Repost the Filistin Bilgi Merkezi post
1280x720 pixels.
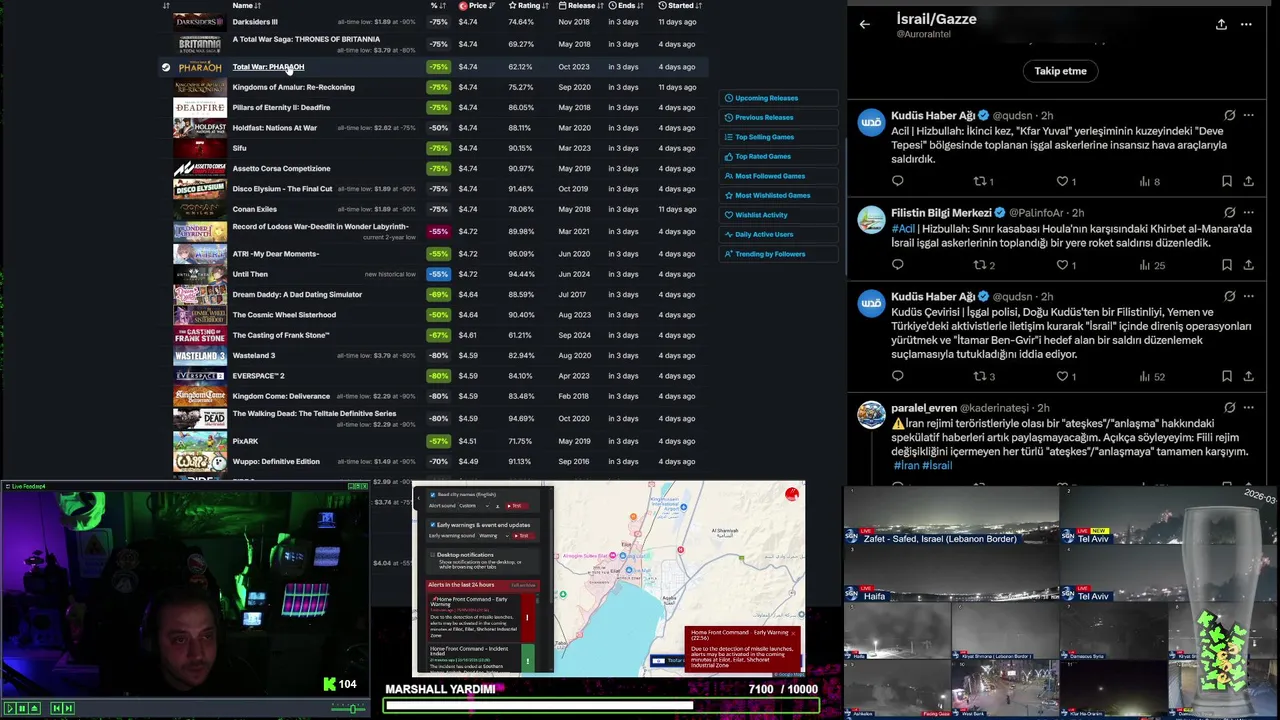tap(984, 265)
